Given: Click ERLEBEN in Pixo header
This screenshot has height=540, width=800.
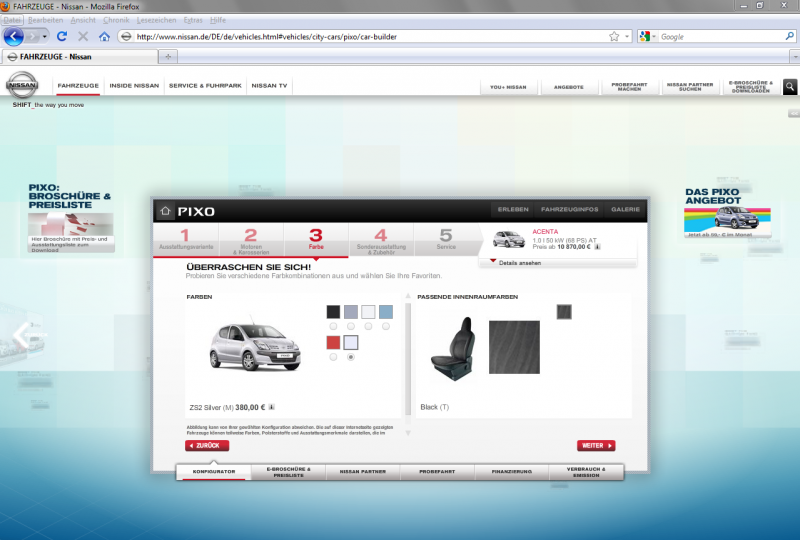Looking at the screenshot, I should [x=513, y=209].
